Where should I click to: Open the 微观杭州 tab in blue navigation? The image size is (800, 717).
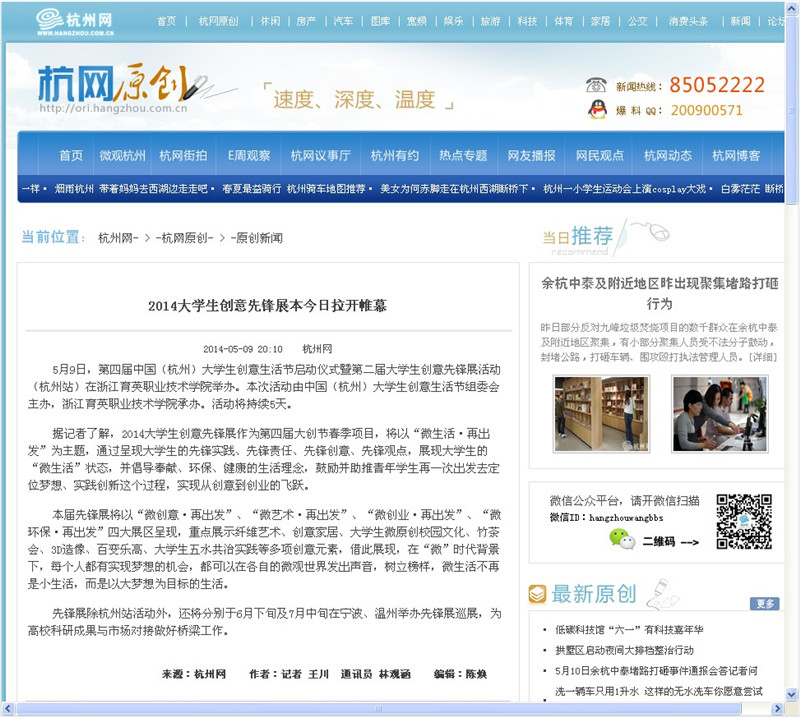tap(122, 156)
